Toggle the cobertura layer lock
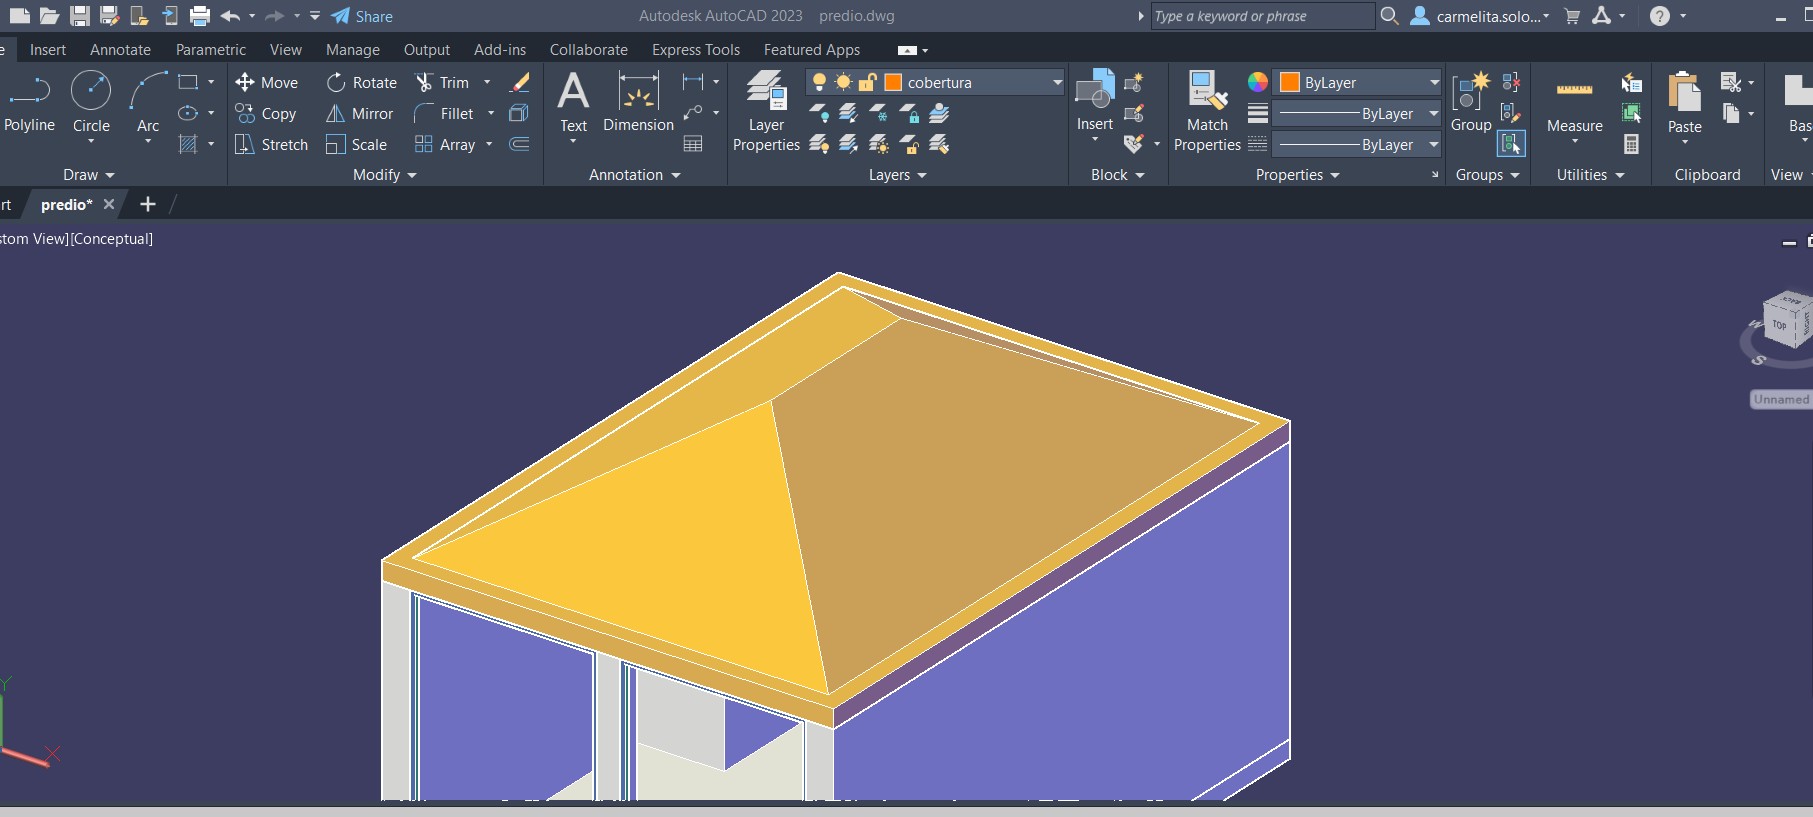 [867, 82]
